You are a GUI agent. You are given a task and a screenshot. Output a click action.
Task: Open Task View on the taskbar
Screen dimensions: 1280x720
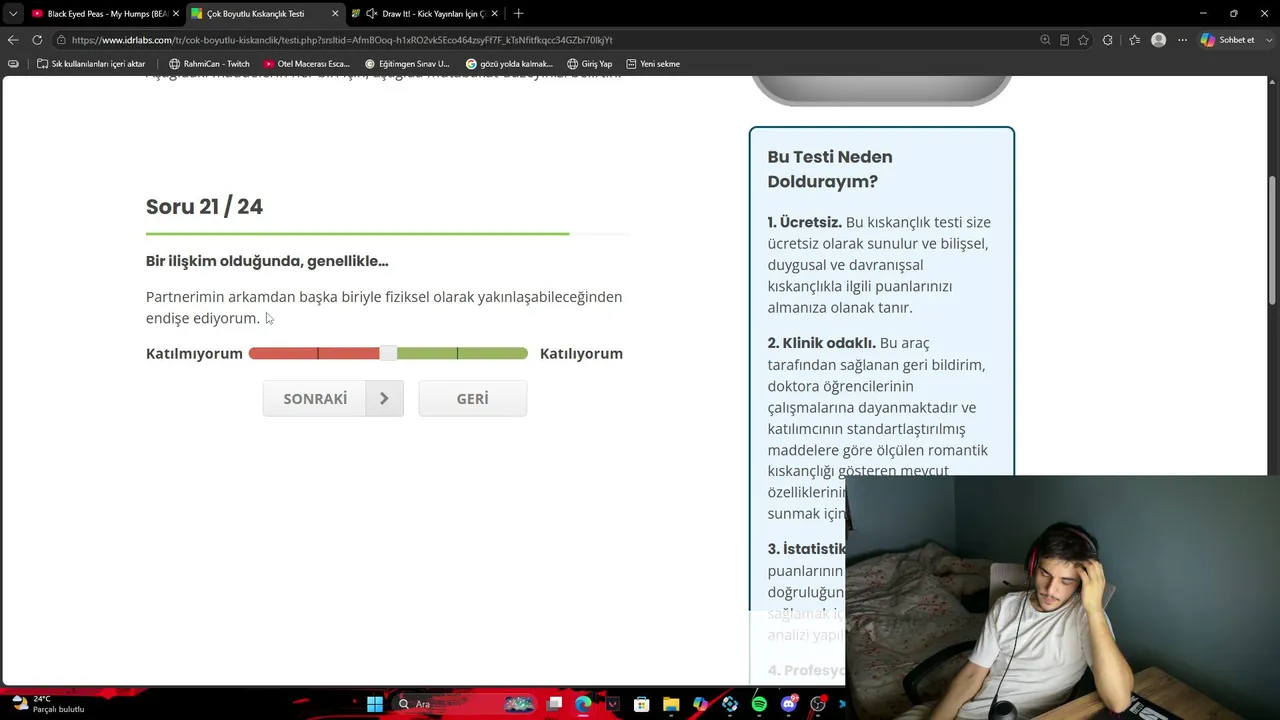(x=554, y=704)
